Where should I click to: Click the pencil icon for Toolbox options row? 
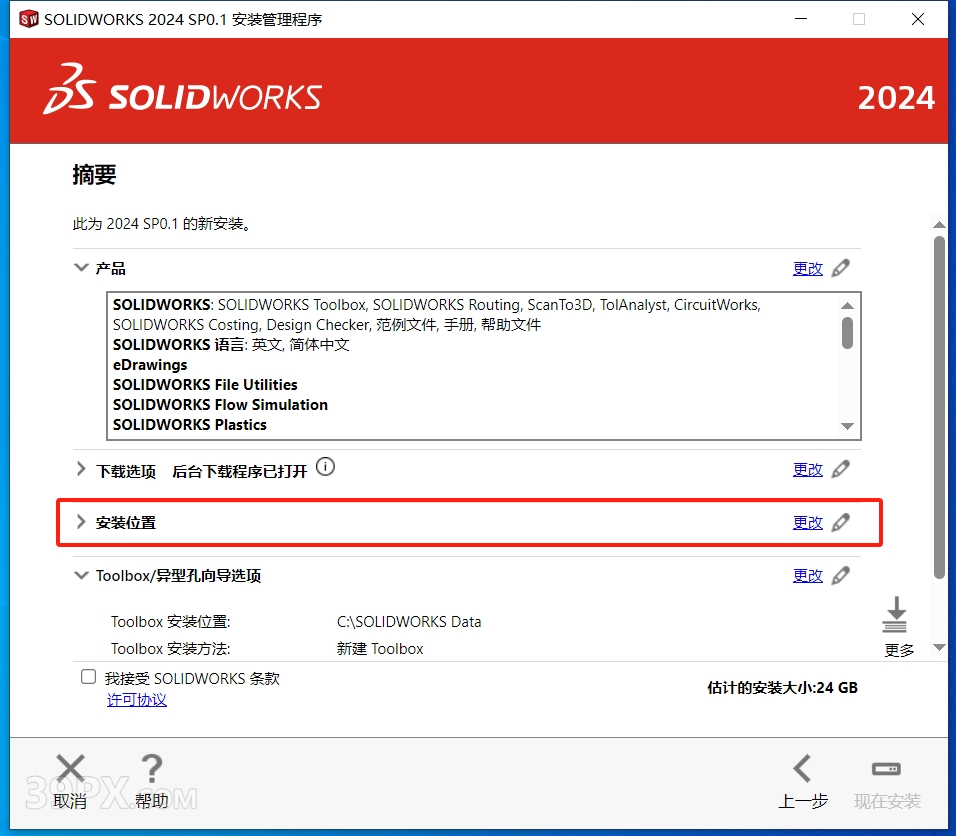(x=841, y=575)
